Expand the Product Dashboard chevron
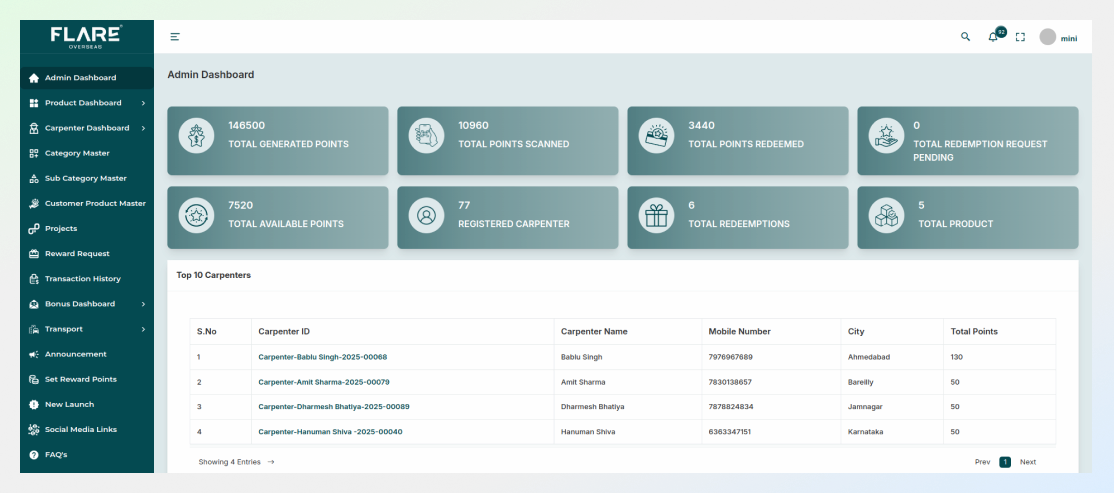The width and height of the screenshot is (1114, 493). [144, 103]
